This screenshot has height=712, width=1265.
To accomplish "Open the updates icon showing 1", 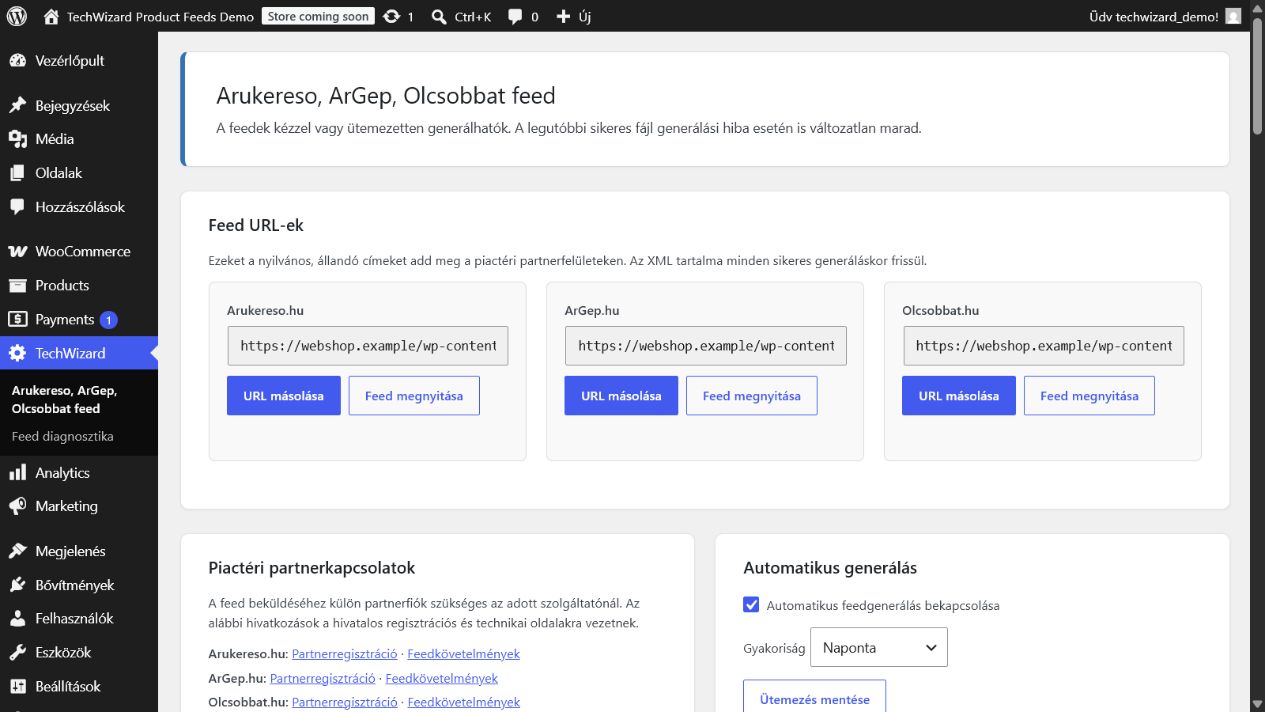I will point(392,16).
